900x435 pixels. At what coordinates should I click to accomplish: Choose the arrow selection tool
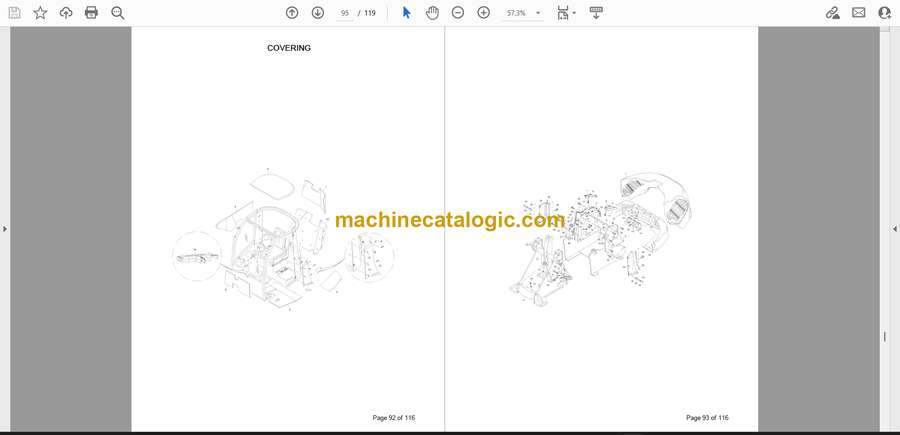click(x=406, y=13)
